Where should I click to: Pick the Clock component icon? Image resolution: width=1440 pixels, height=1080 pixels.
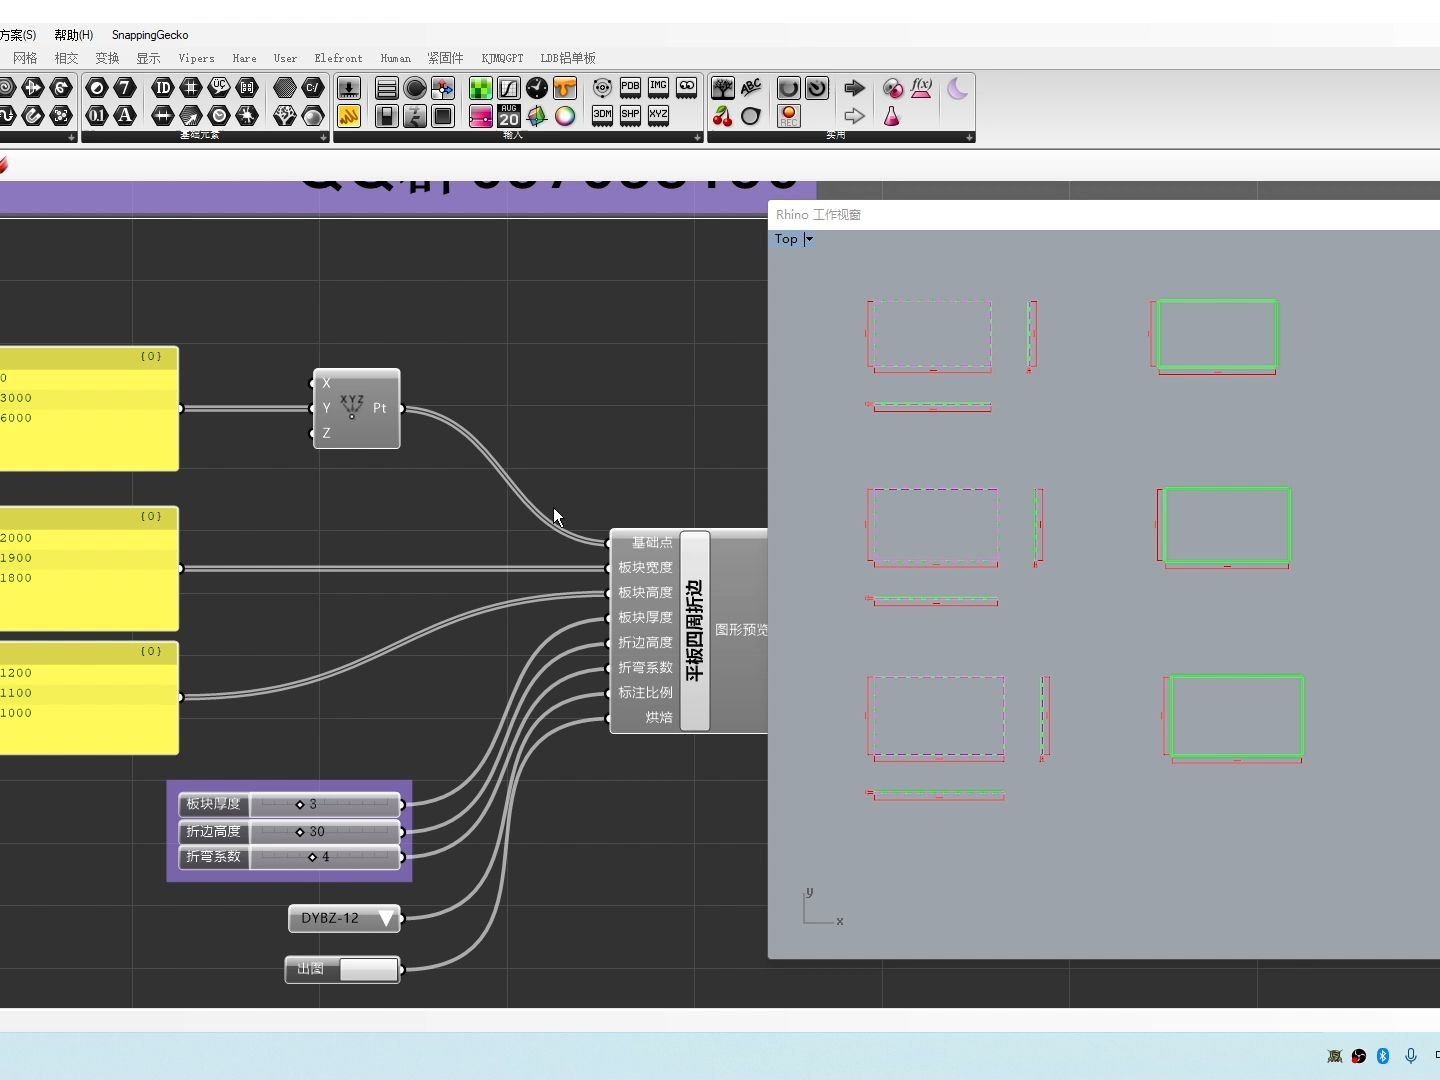(x=537, y=88)
